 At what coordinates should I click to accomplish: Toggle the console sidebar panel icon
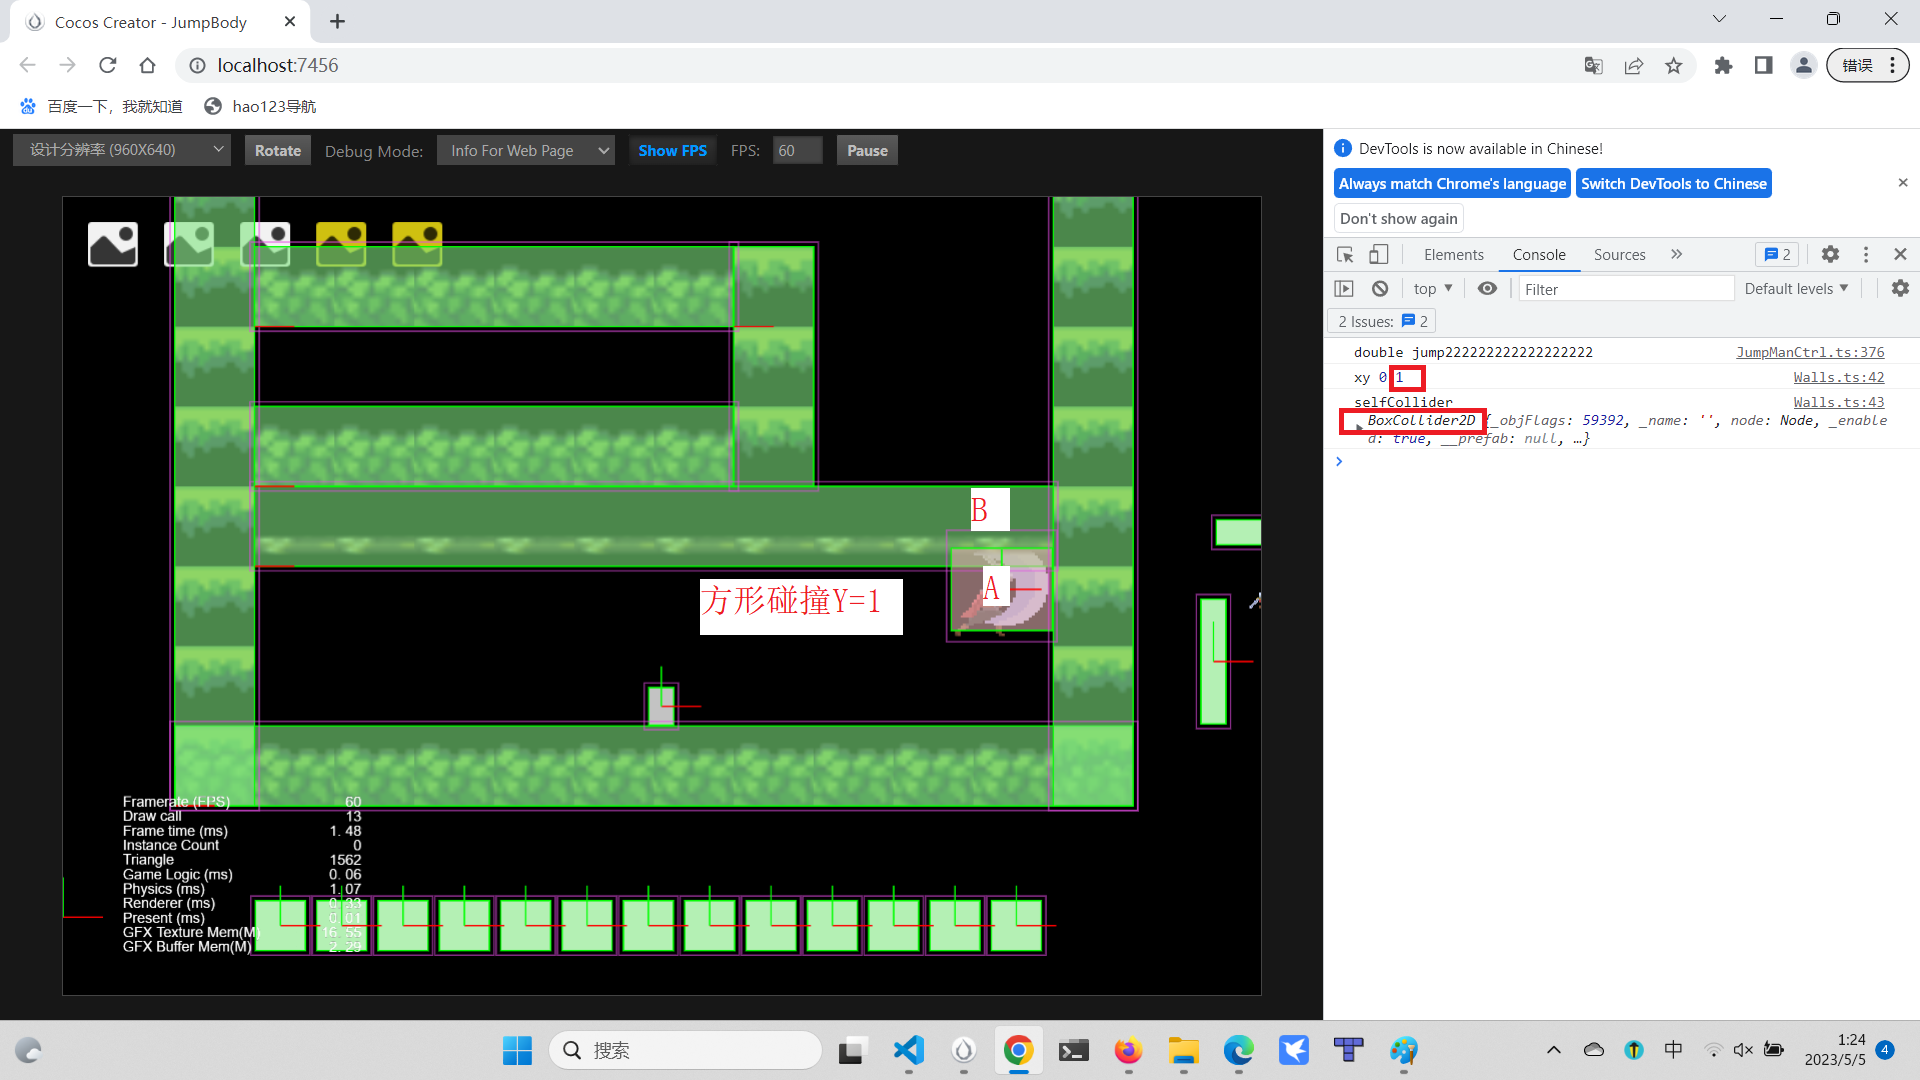click(x=1344, y=289)
